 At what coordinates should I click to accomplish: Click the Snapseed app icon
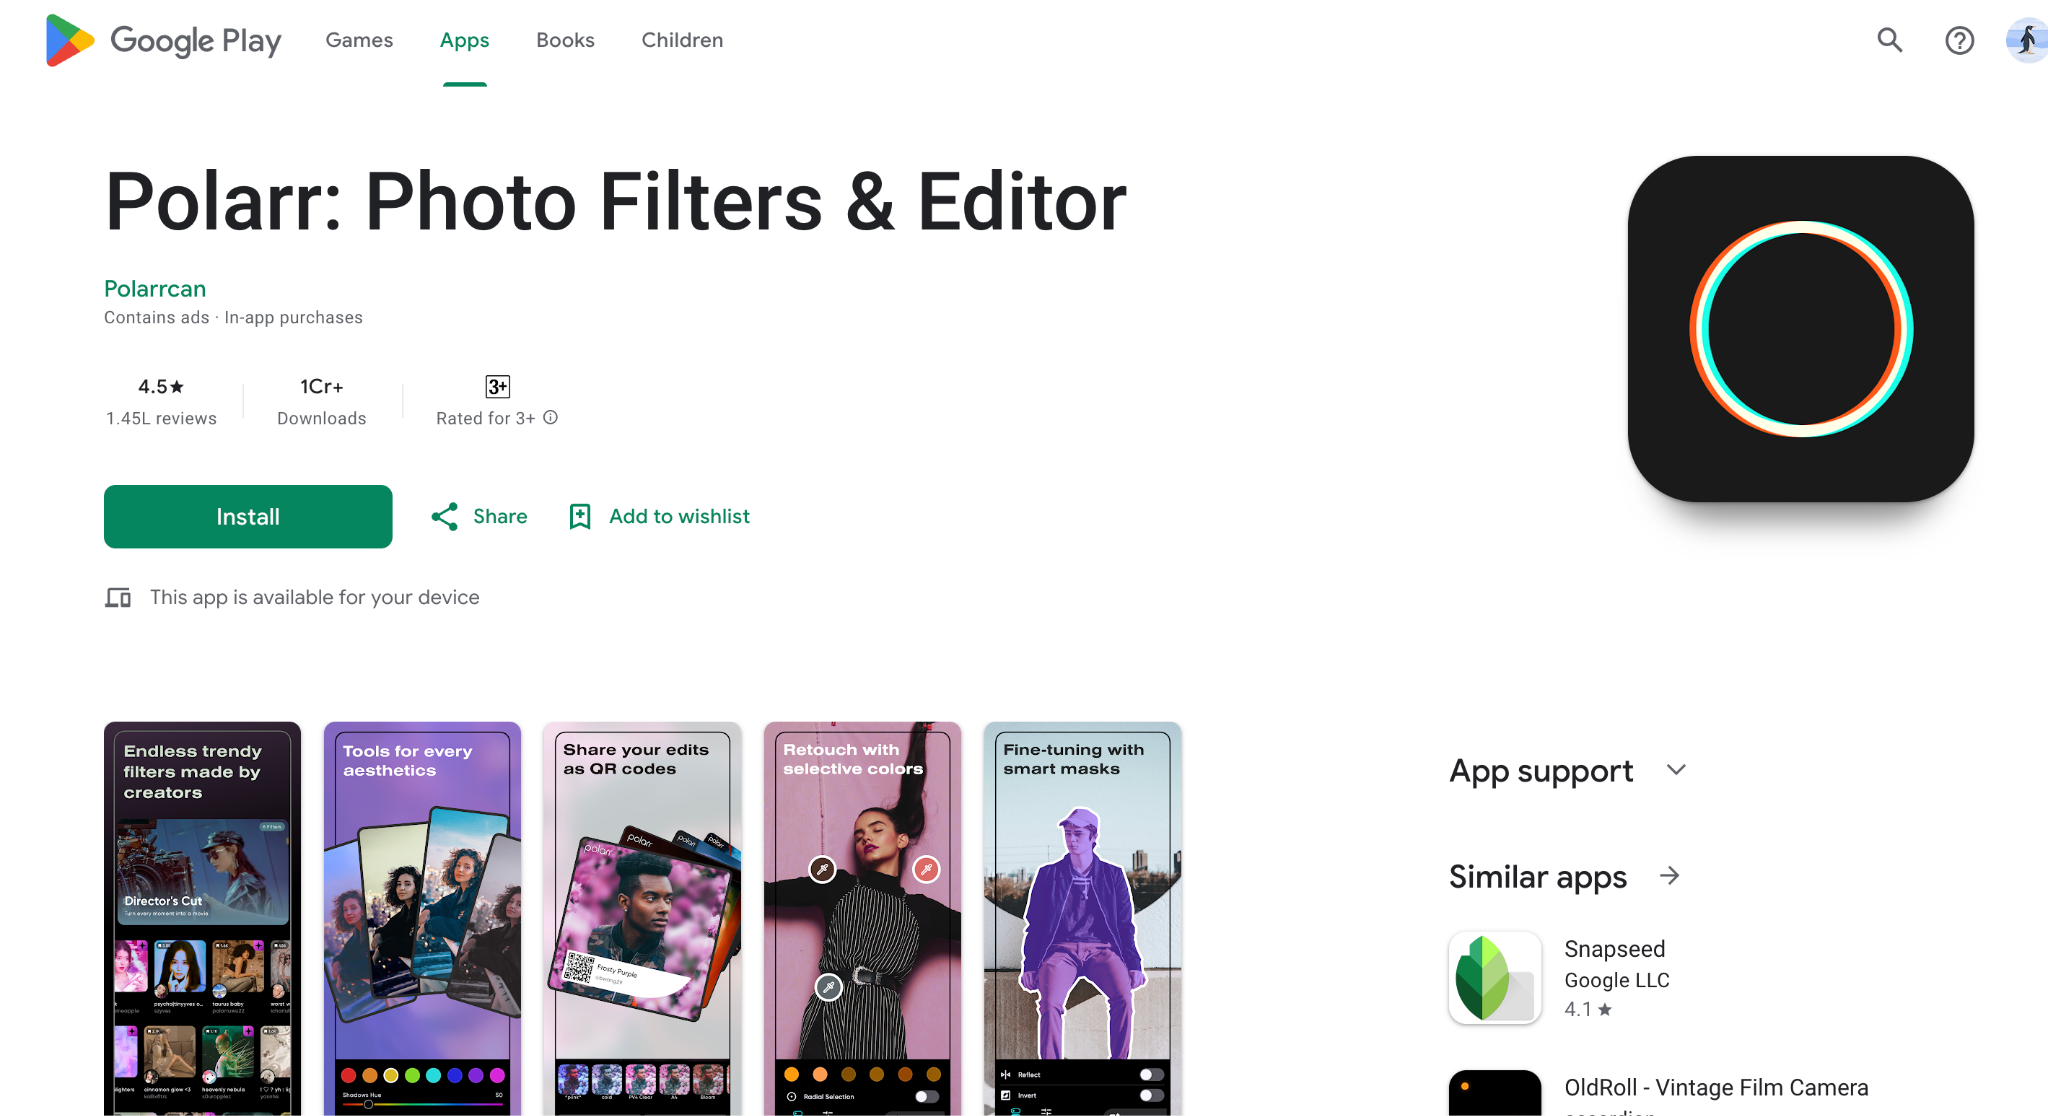1494,977
